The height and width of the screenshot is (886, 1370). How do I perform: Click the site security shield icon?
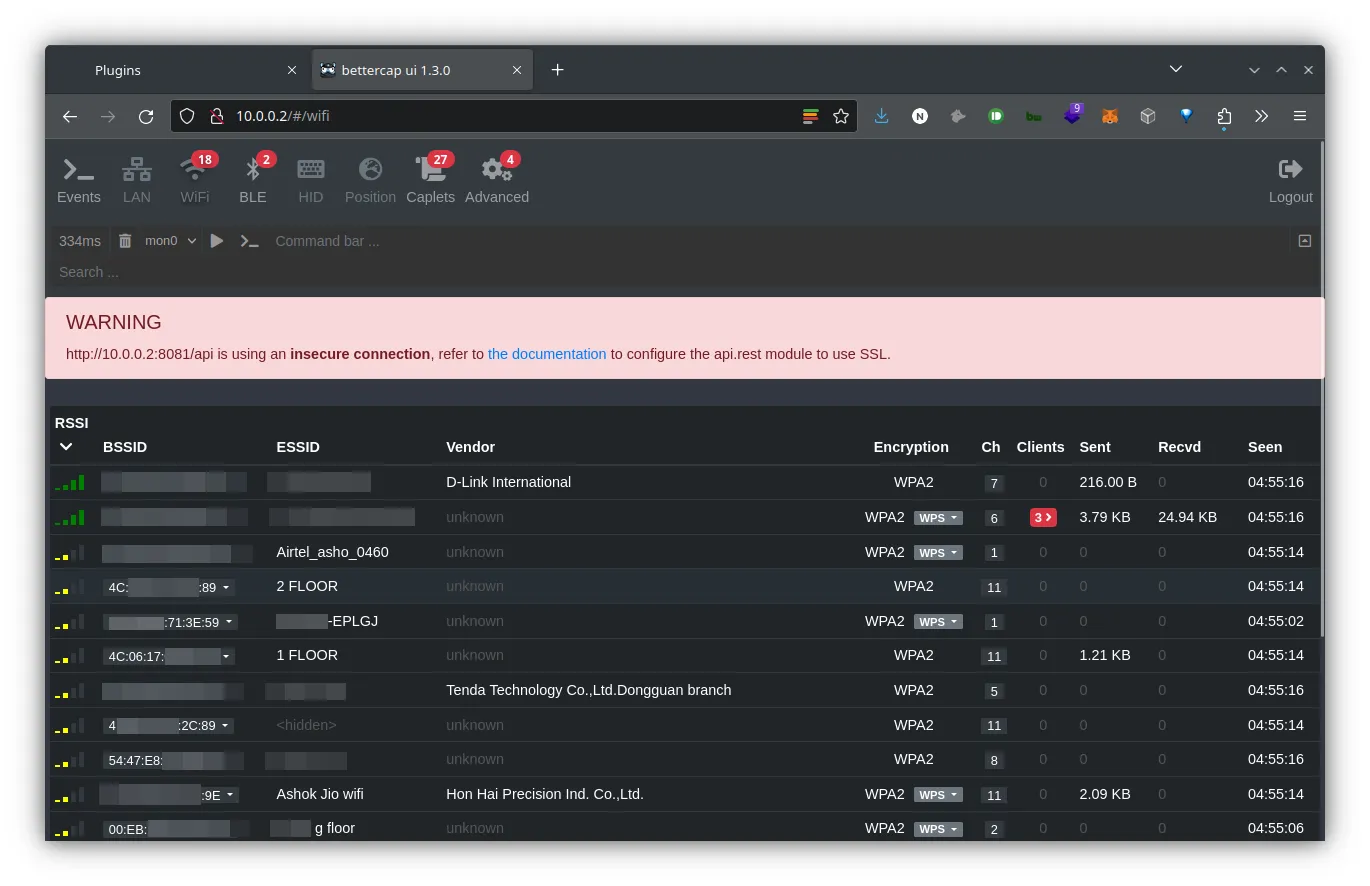(x=187, y=116)
